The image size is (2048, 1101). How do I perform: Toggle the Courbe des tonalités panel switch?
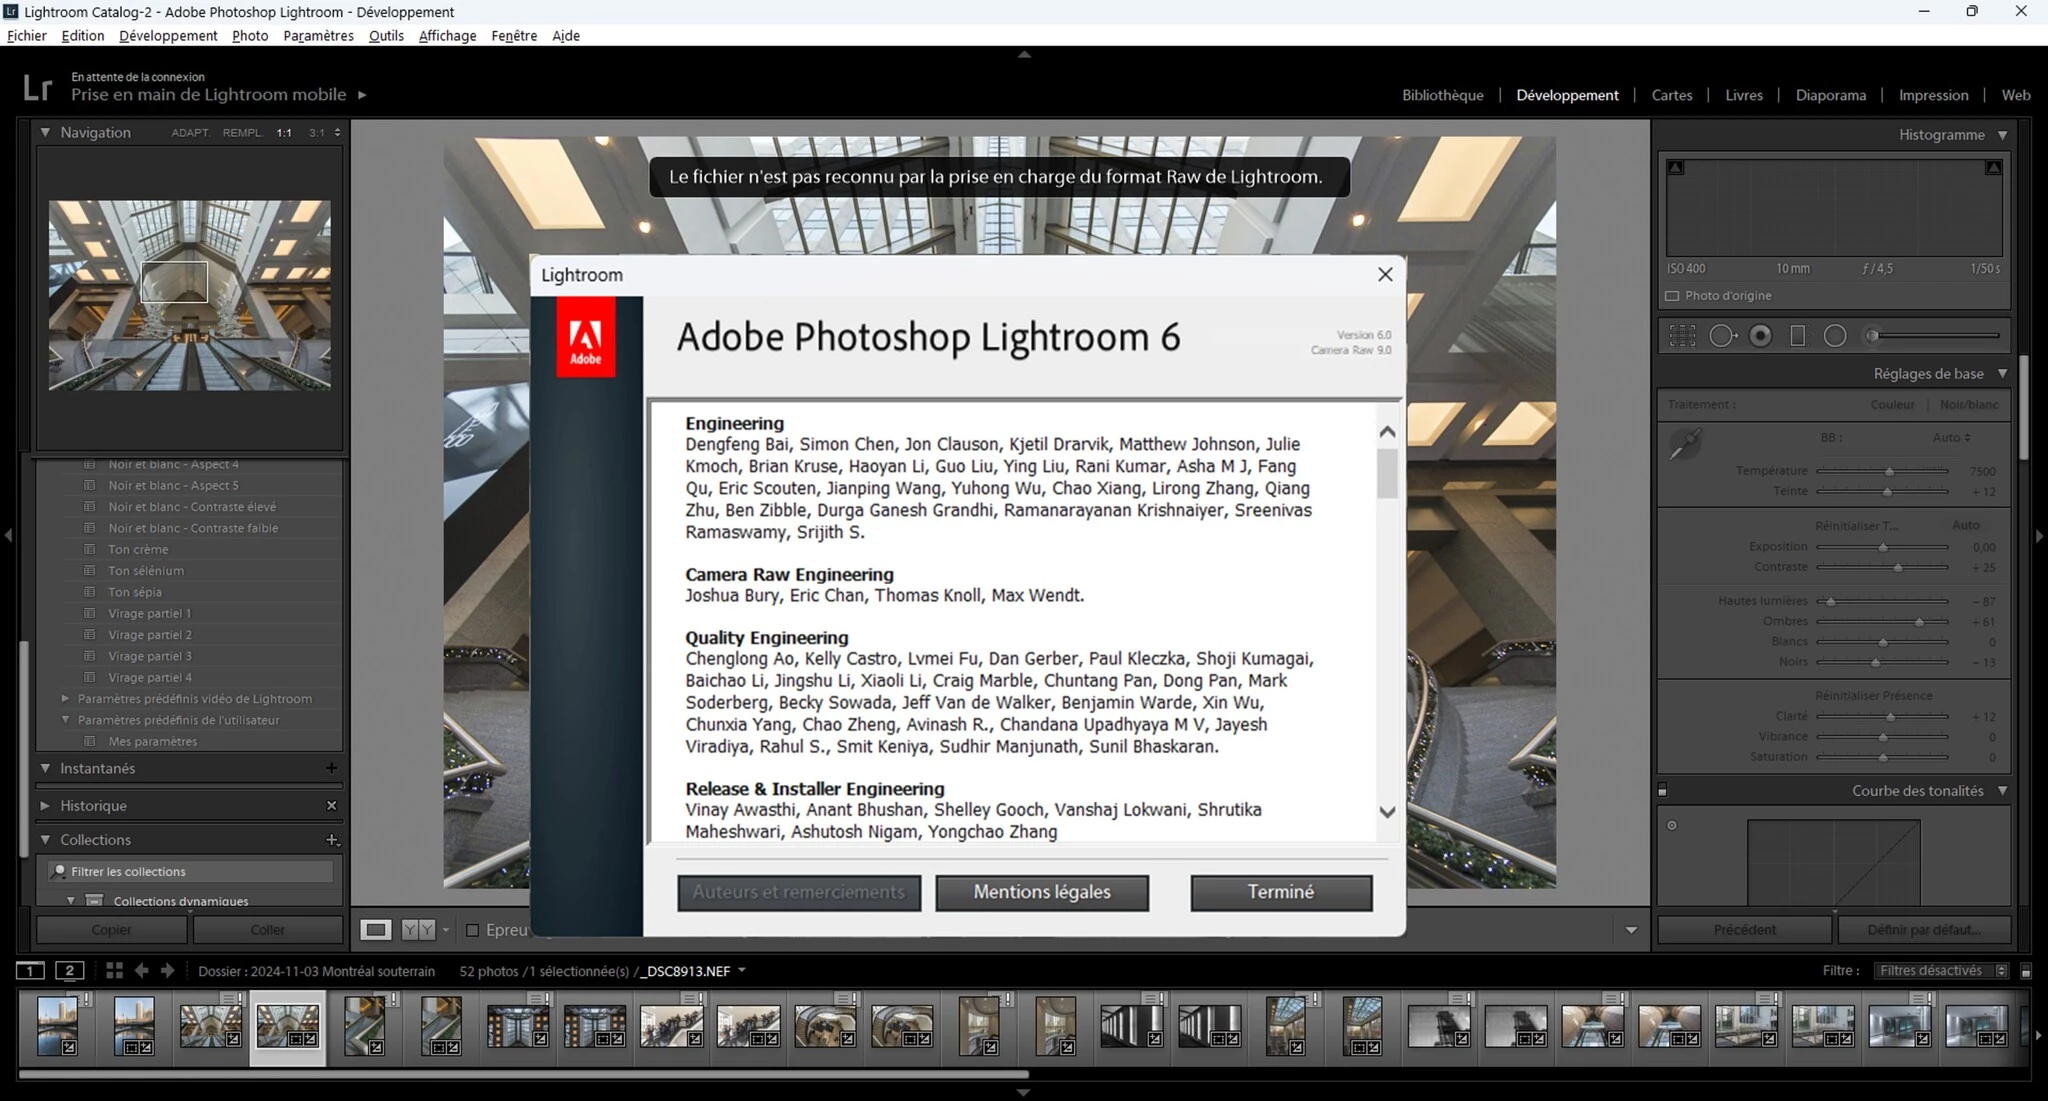pos(1663,791)
